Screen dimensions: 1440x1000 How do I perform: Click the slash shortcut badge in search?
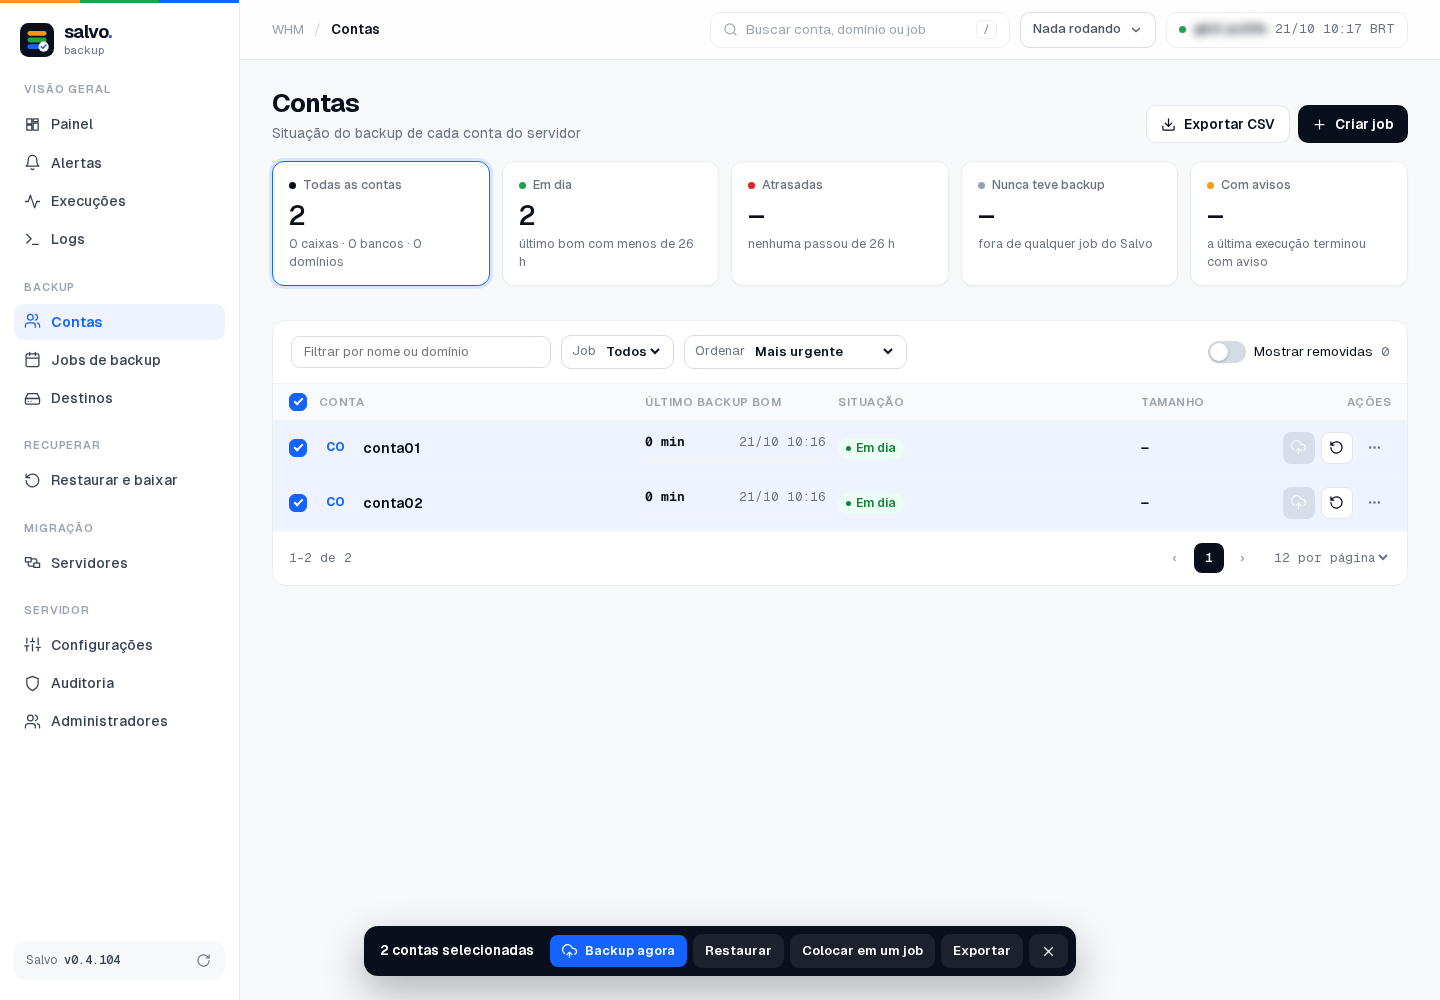(986, 30)
